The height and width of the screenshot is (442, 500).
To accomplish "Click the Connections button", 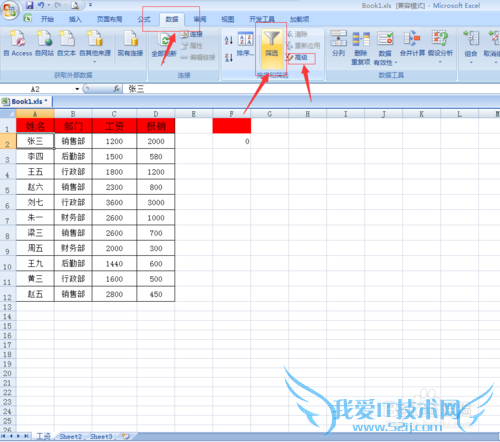I will click(192, 34).
